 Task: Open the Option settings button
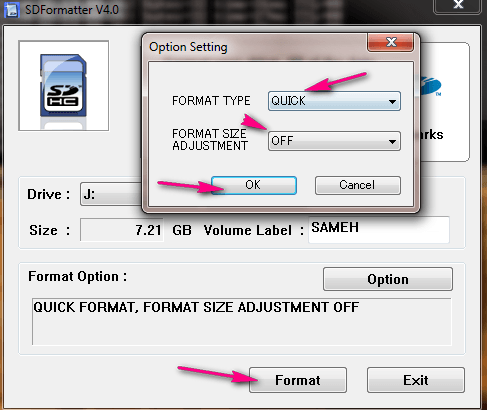coord(388,279)
